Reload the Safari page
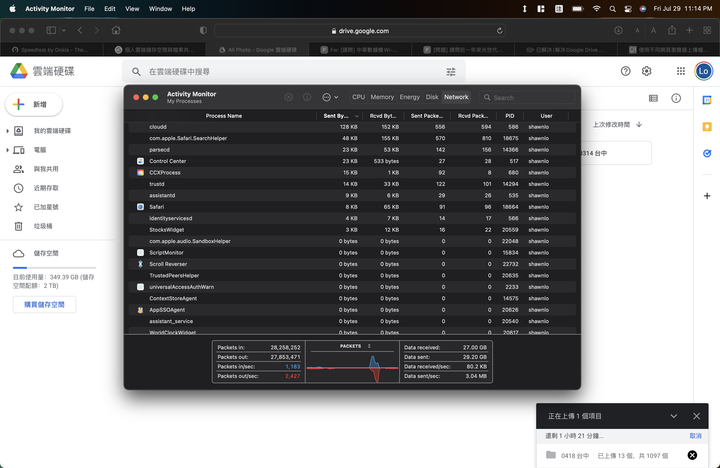This screenshot has width=720, height=468. coord(500,31)
